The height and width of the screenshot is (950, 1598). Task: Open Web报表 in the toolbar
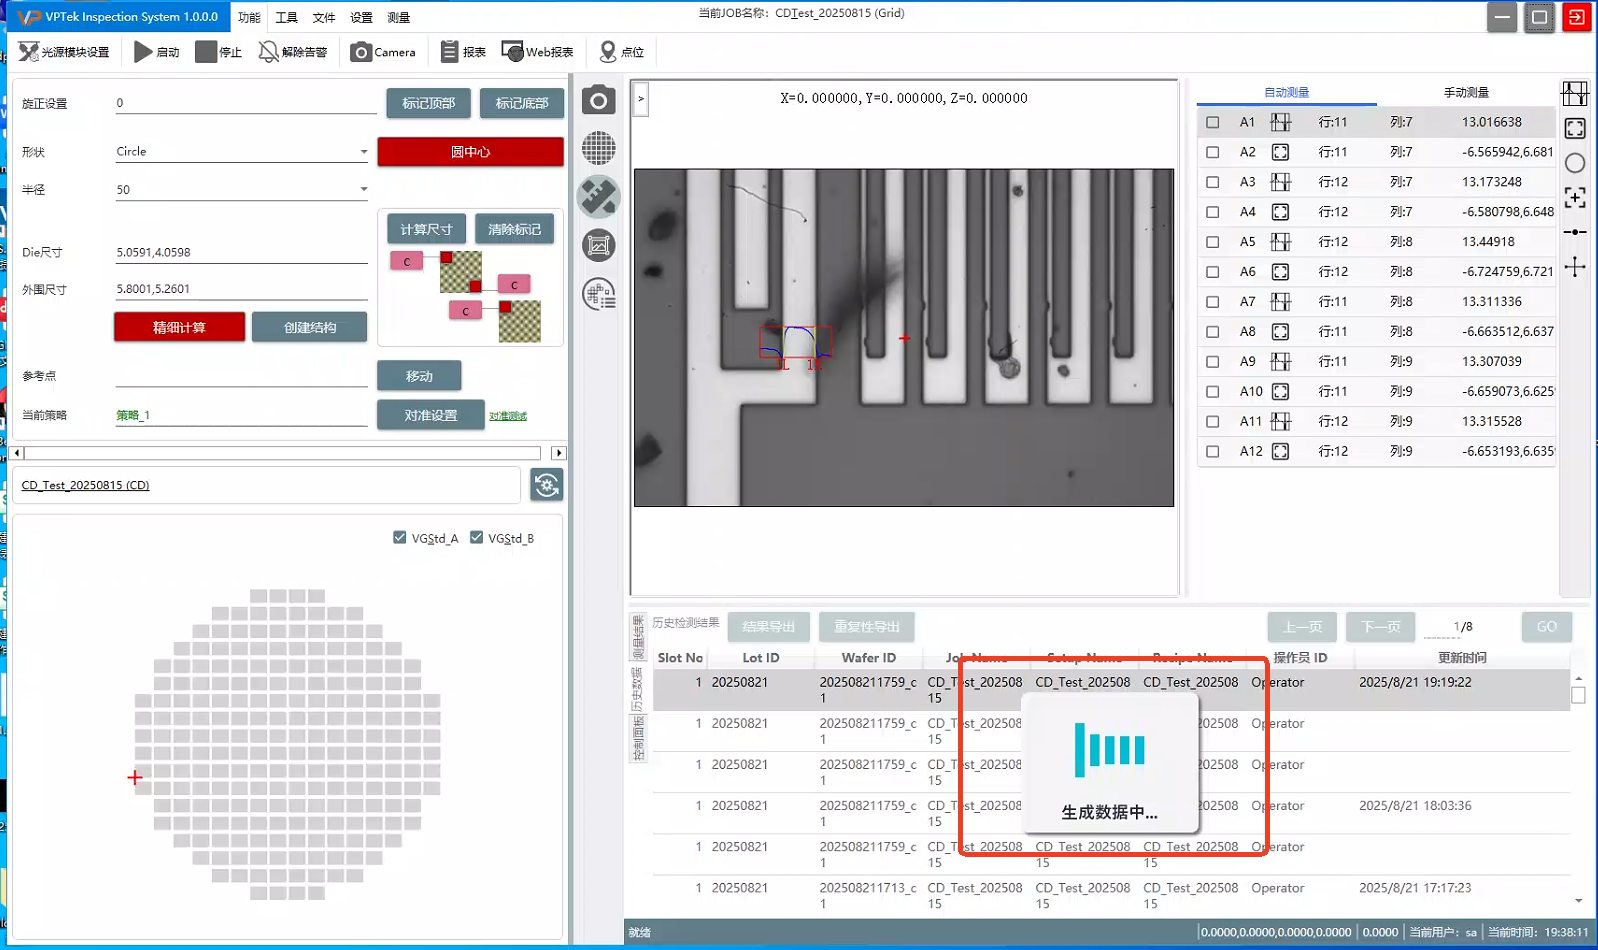click(x=538, y=52)
